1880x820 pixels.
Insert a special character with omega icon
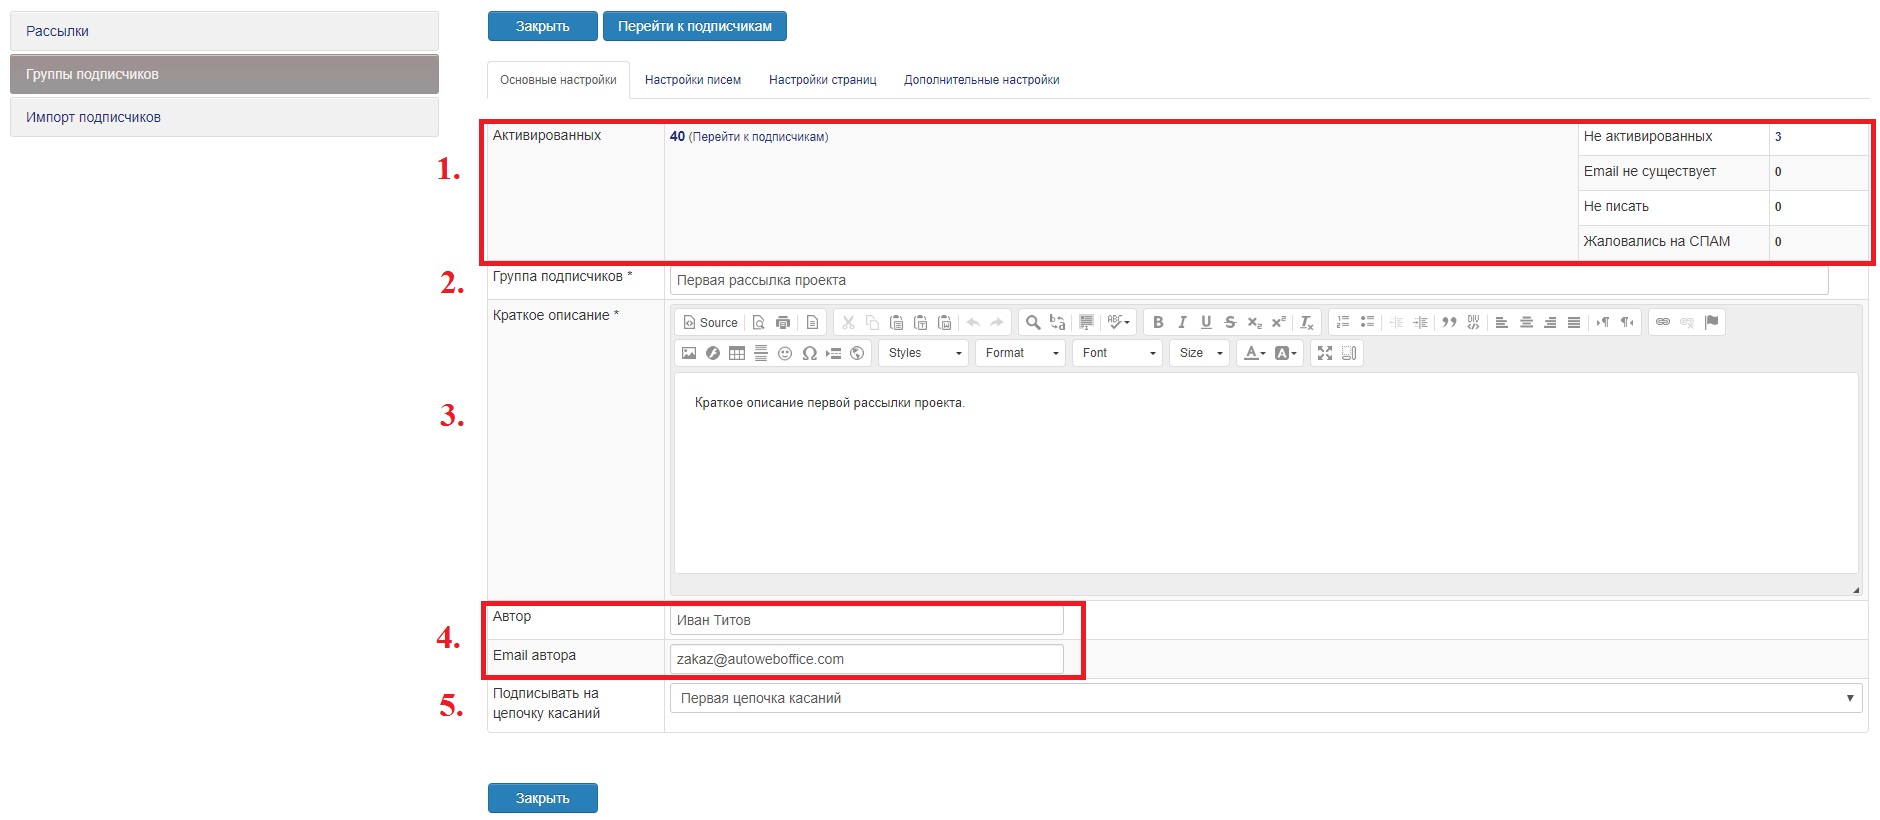809,353
